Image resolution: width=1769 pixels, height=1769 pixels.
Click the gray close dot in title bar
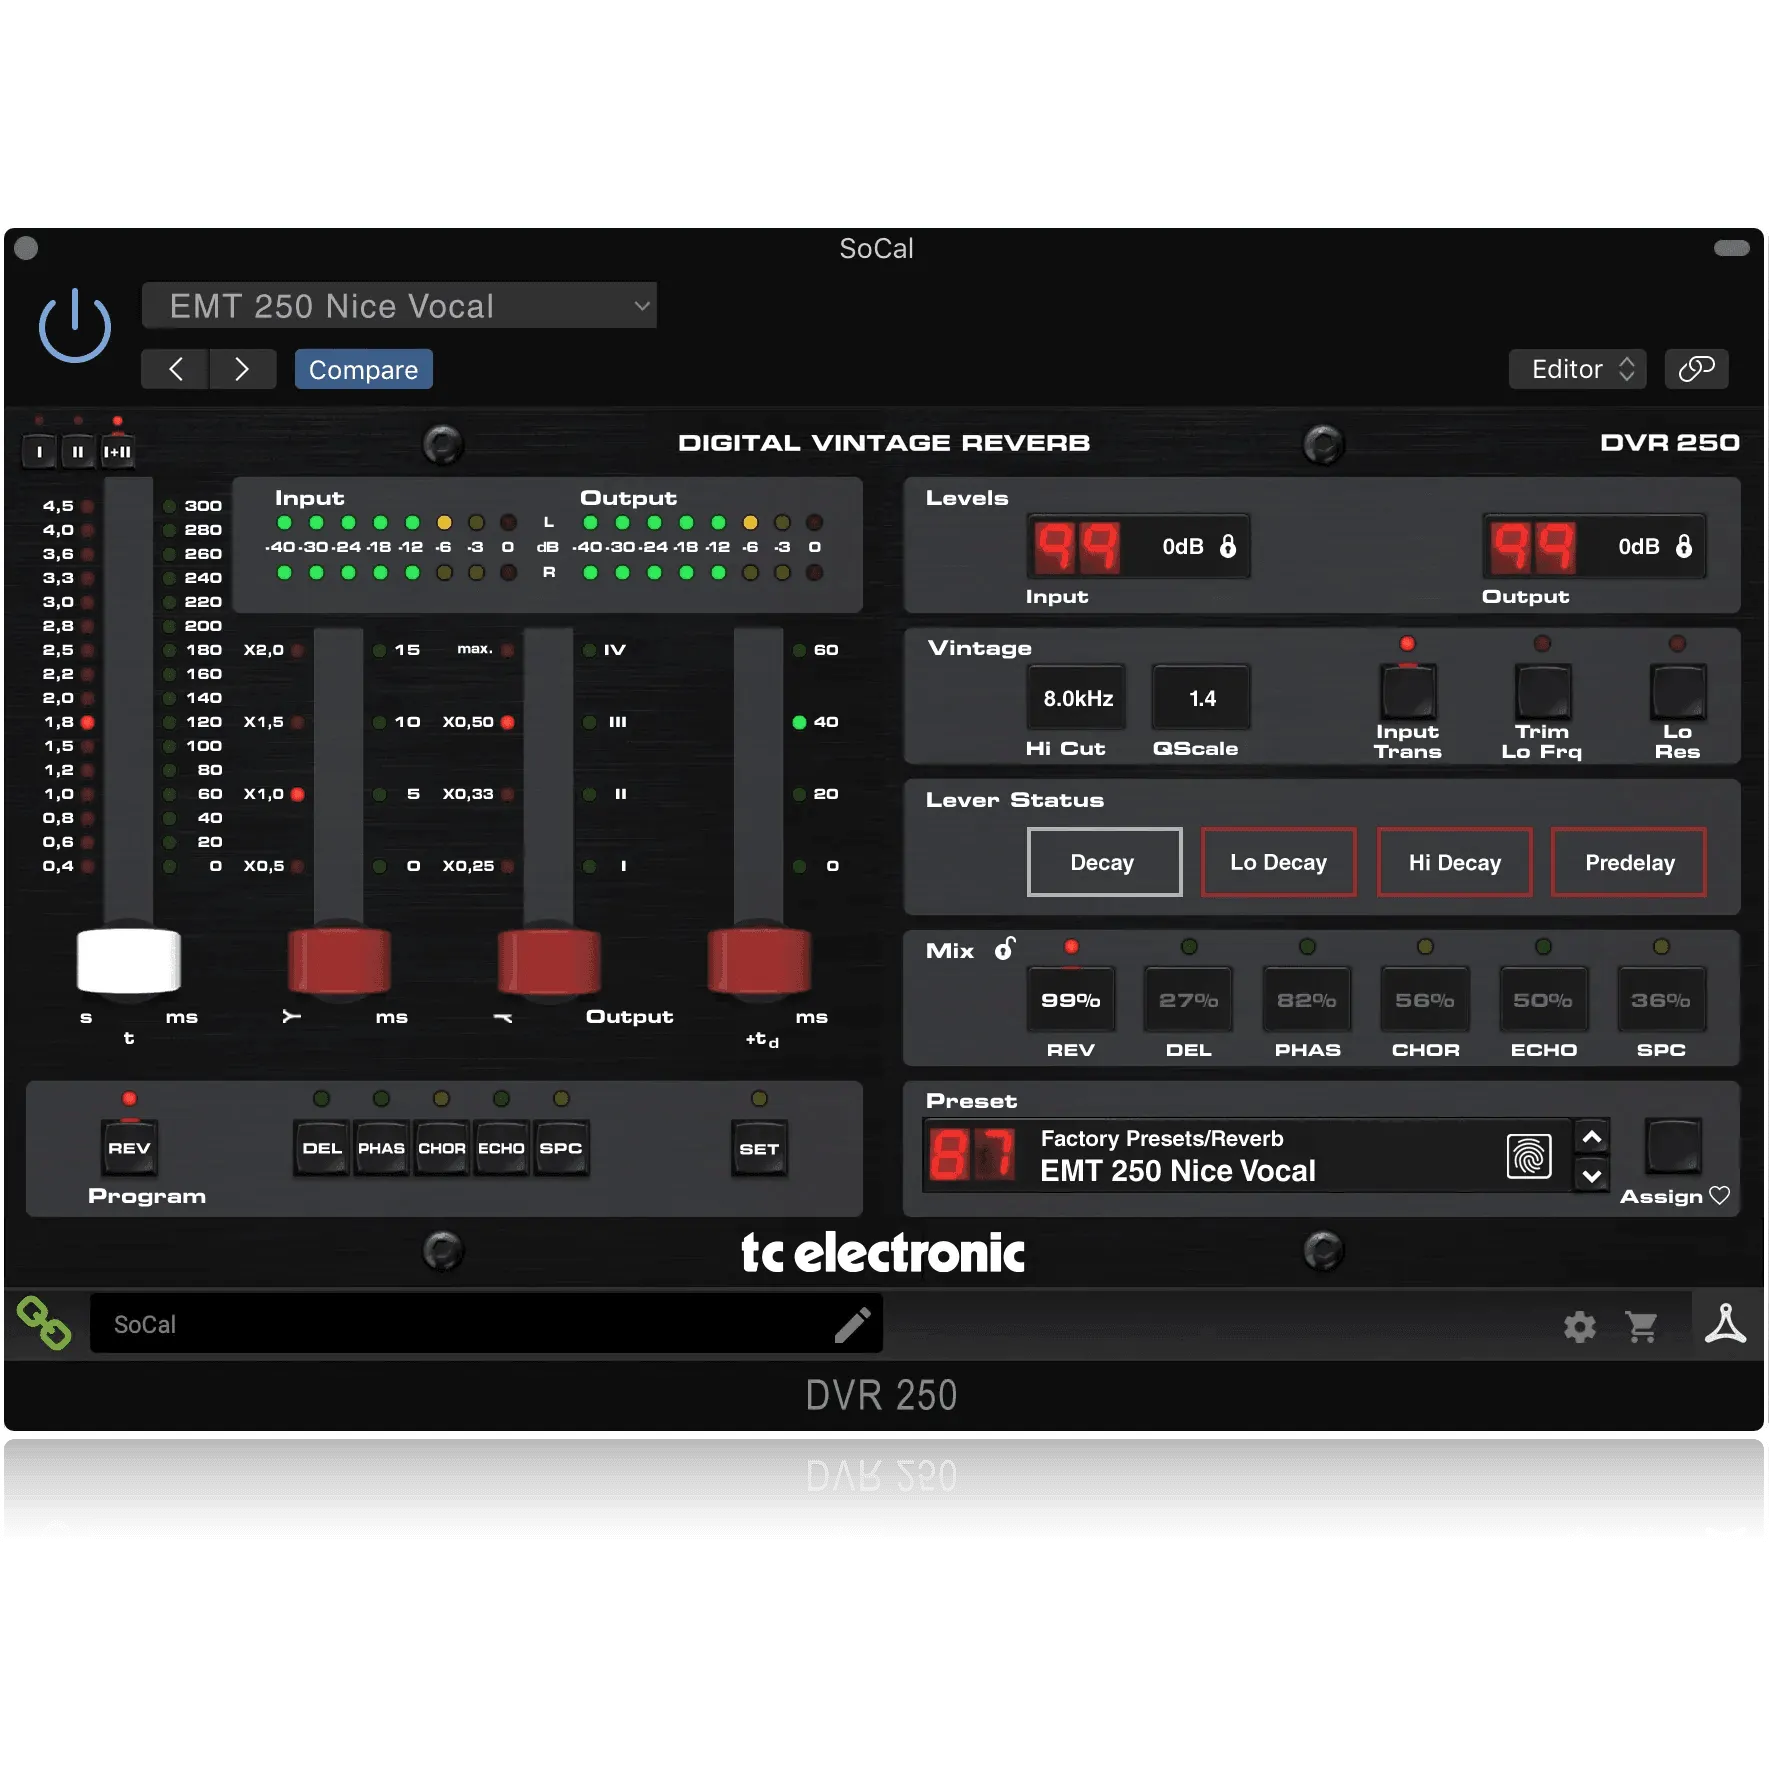pyautogui.click(x=27, y=248)
